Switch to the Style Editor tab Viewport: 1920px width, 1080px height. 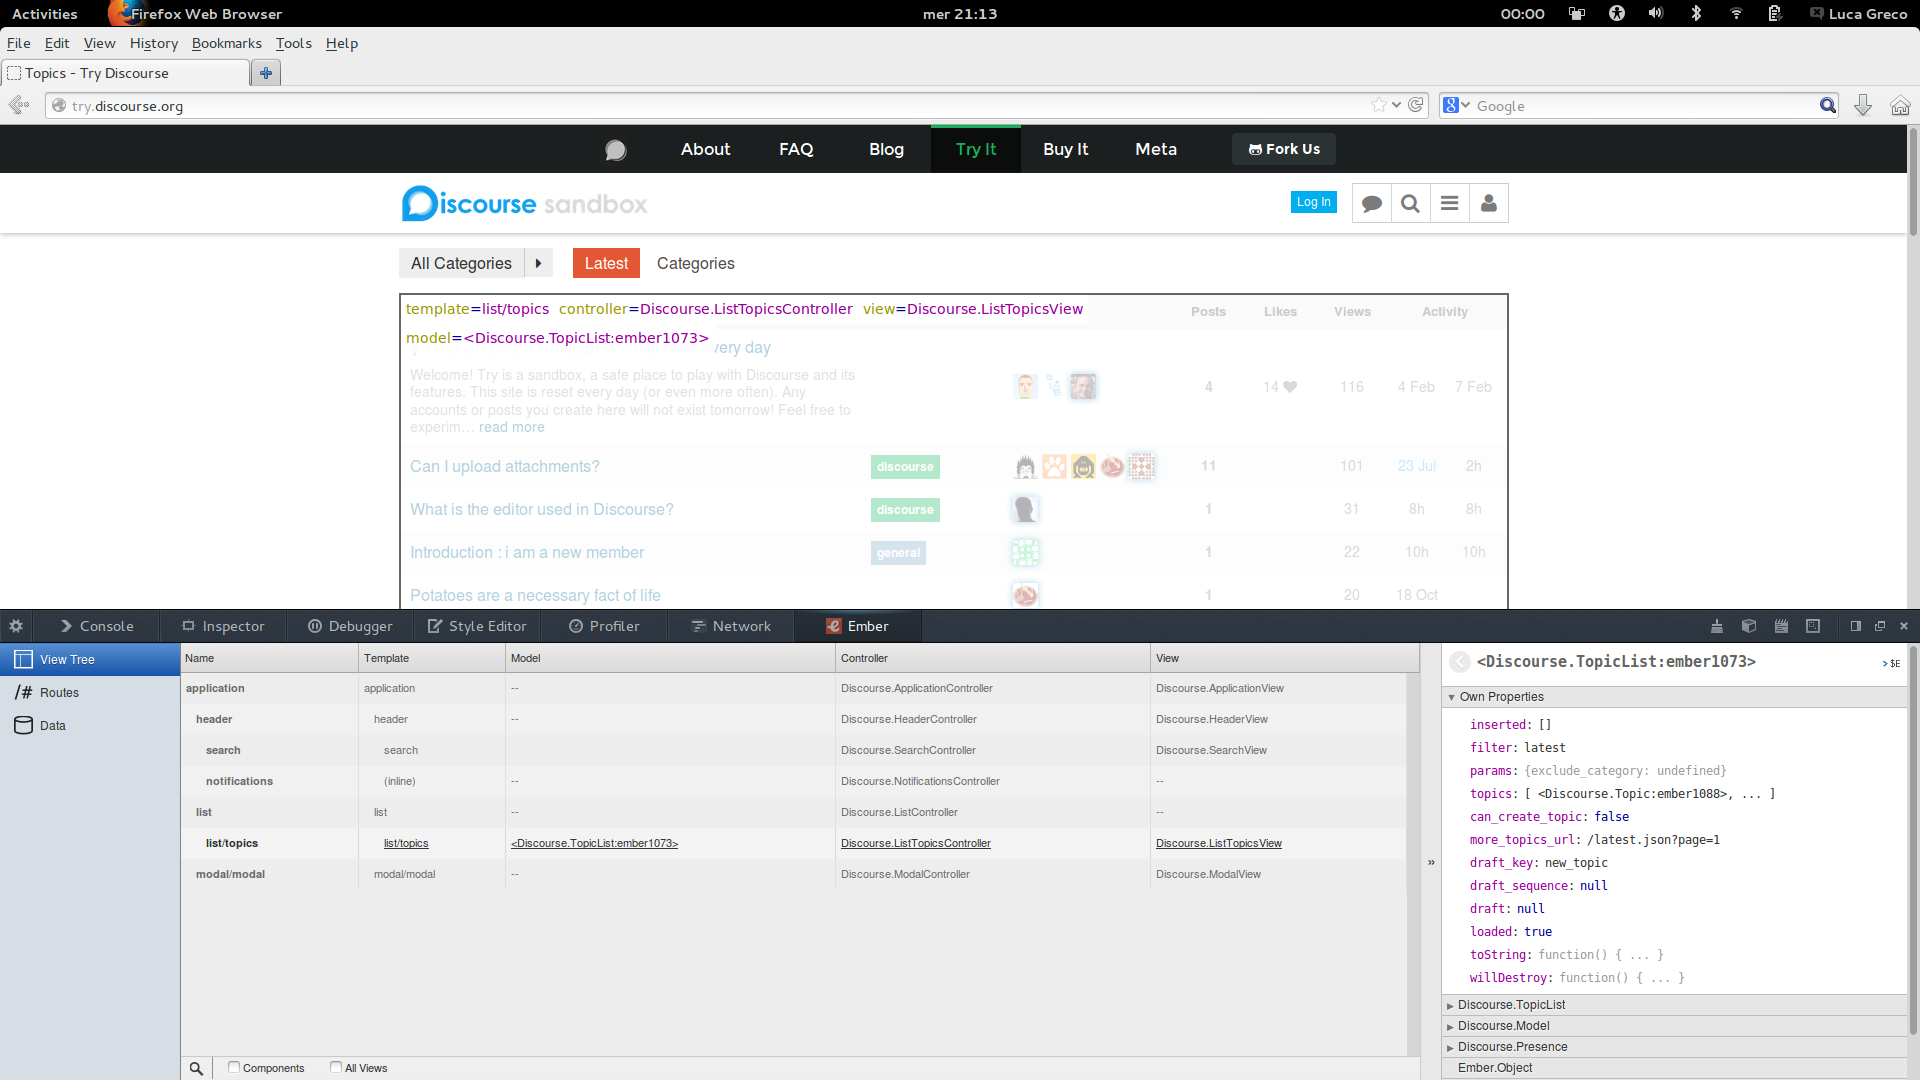[477, 626]
